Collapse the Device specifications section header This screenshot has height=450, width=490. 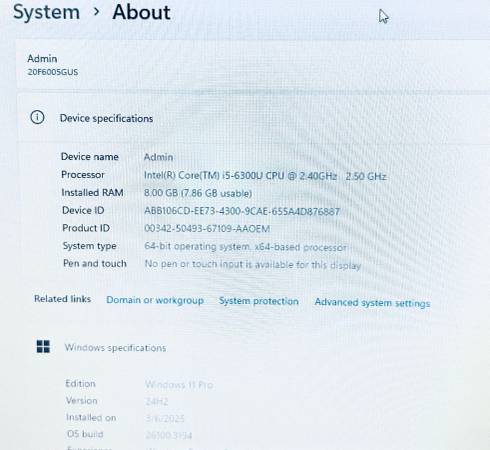coord(253,118)
